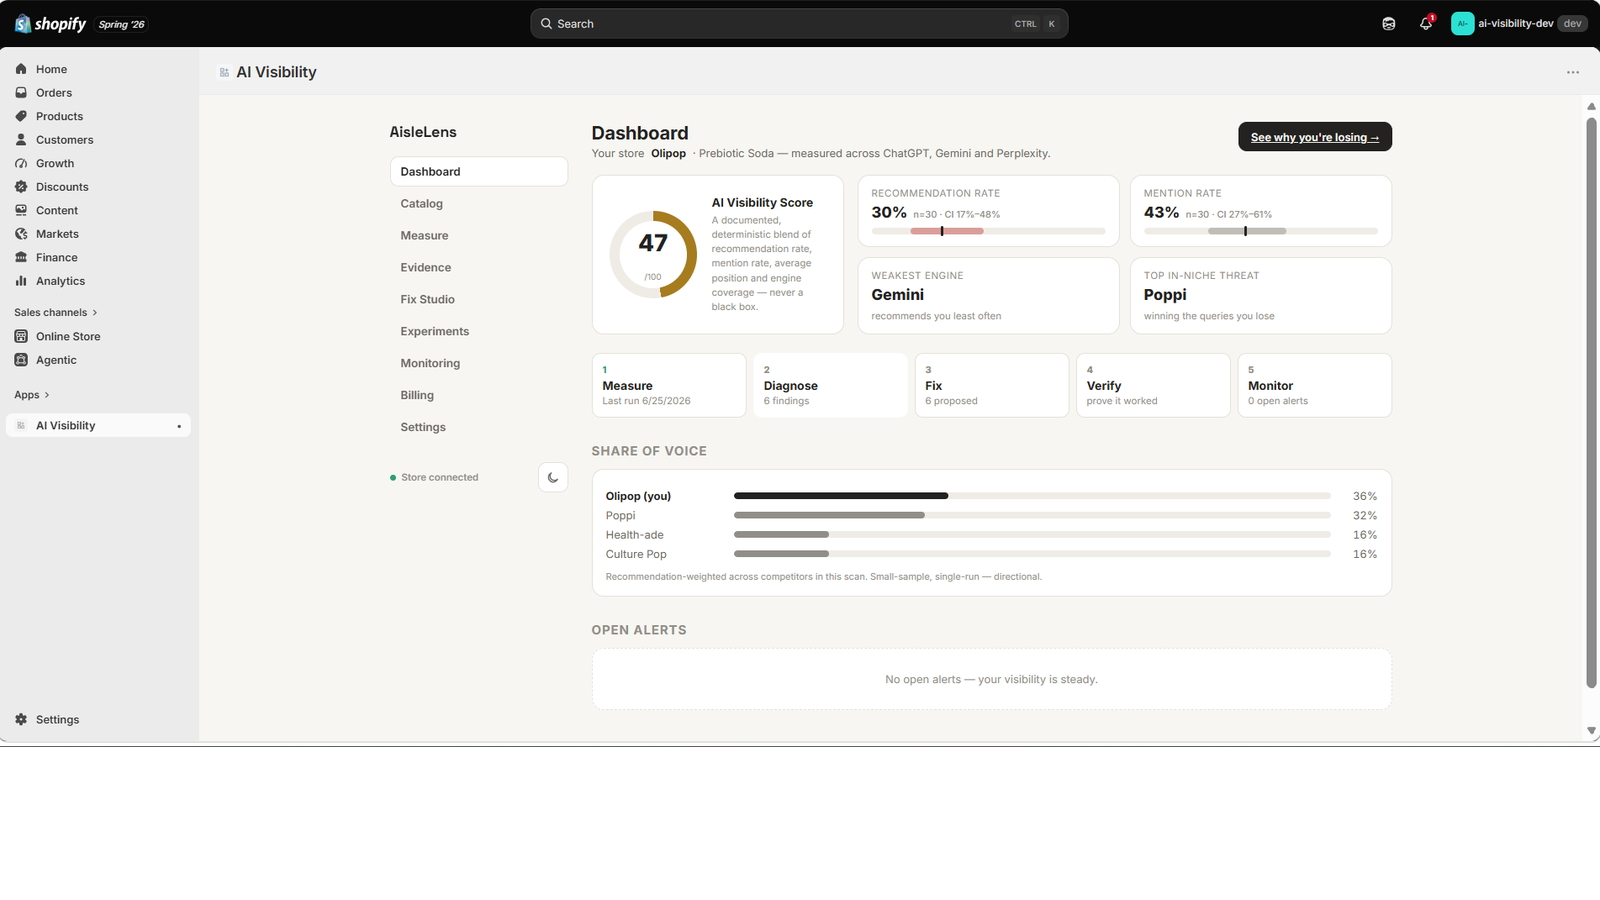1600x900 pixels.
Task: Open the Weakest Engine Gemini card
Action: 988,296
